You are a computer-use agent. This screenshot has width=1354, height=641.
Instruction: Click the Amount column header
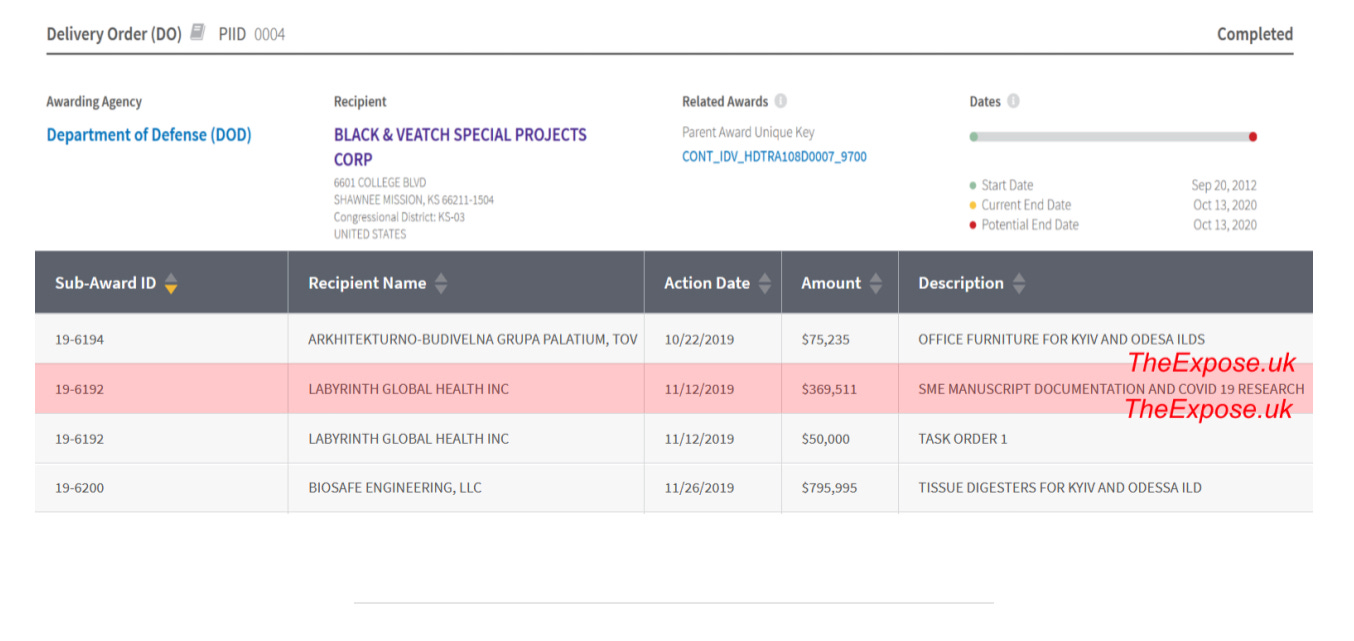[x=840, y=283]
